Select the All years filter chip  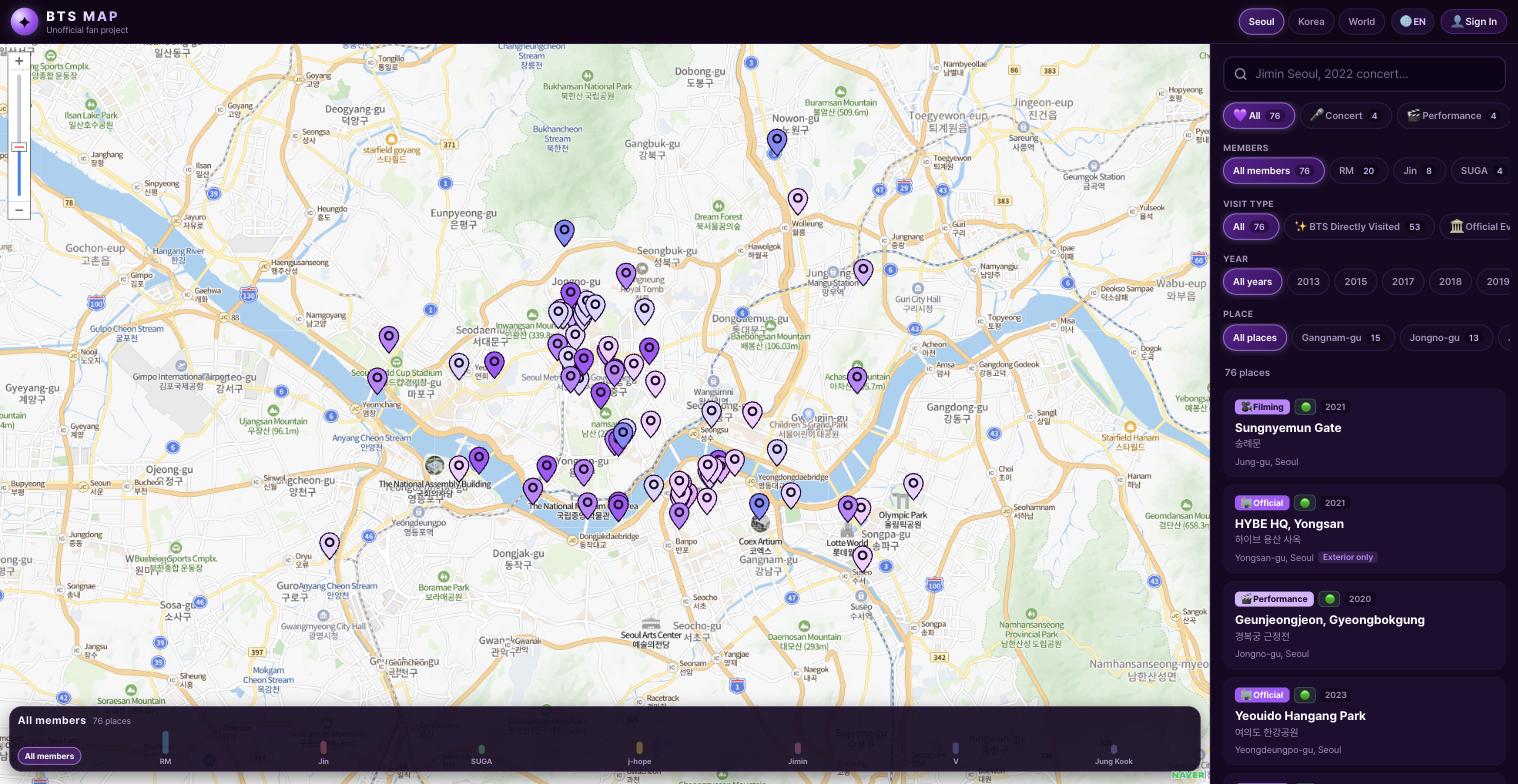click(1252, 282)
